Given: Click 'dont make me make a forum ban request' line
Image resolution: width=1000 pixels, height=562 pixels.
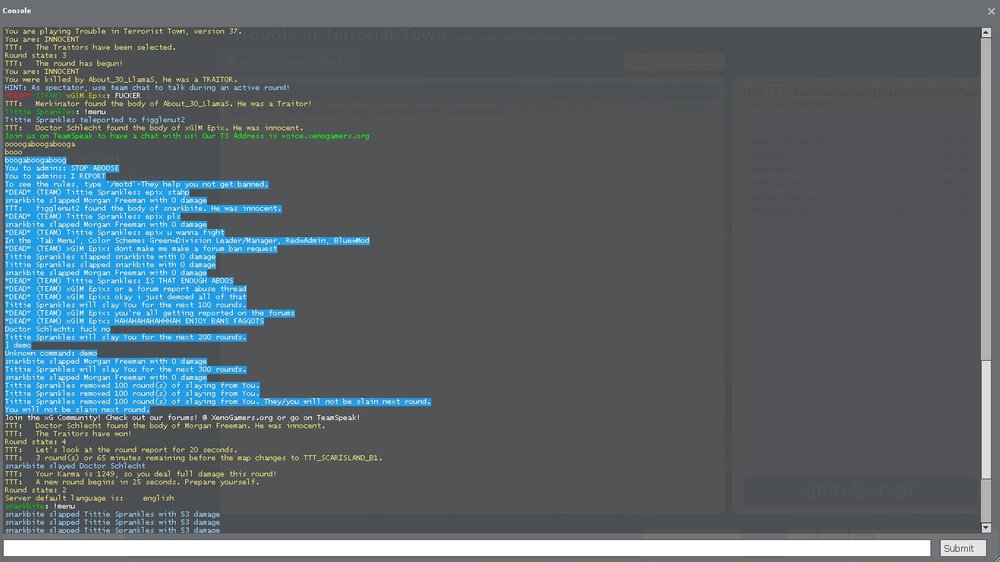Looking at the screenshot, I should [141, 248].
